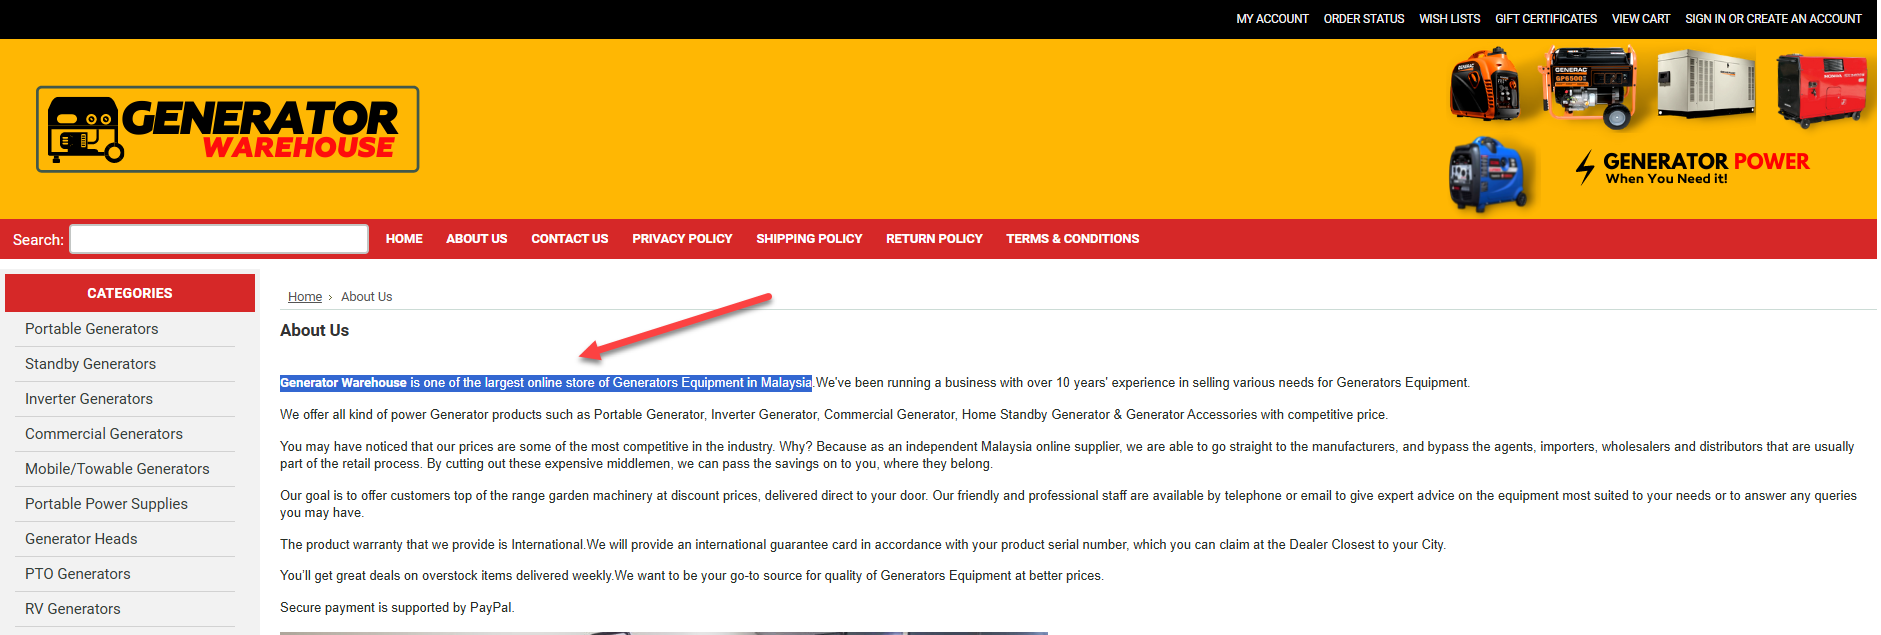The width and height of the screenshot is (1881, 635).
Task: Open the Shipping Policy page
Action: [x=808, y=239]
